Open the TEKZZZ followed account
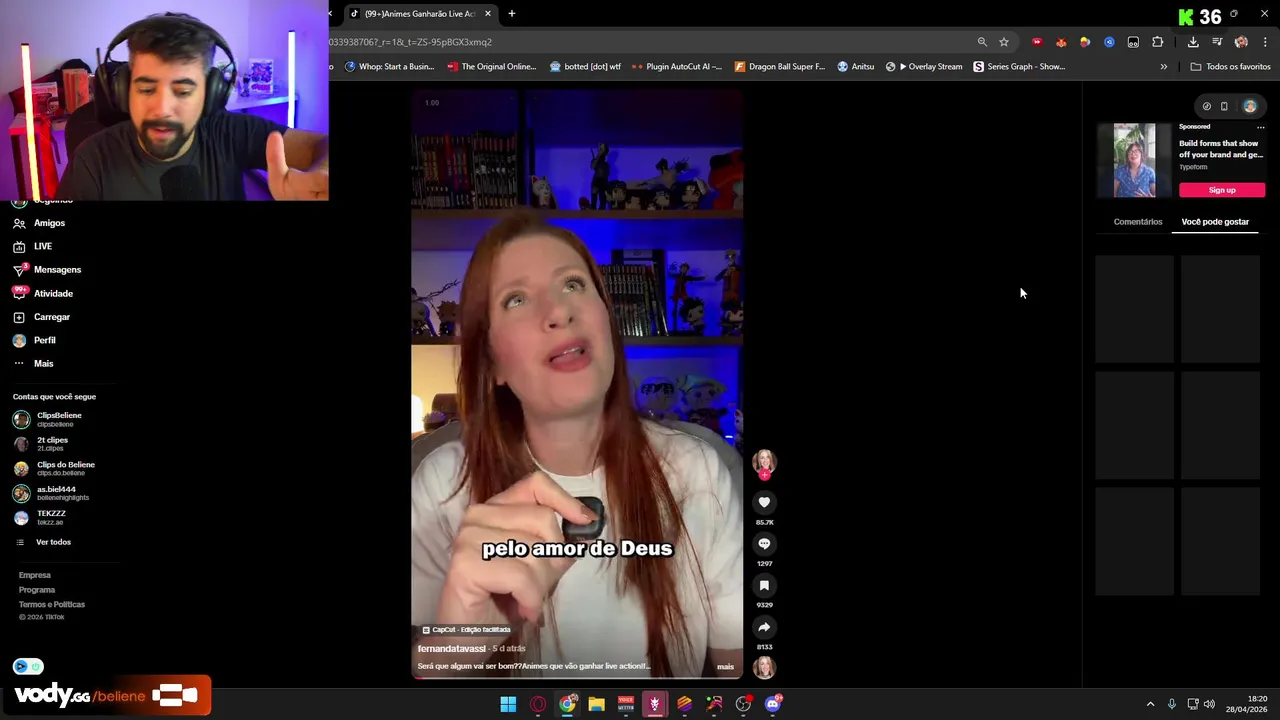This screenshot has height=720, width=1280. click(40, 517)
